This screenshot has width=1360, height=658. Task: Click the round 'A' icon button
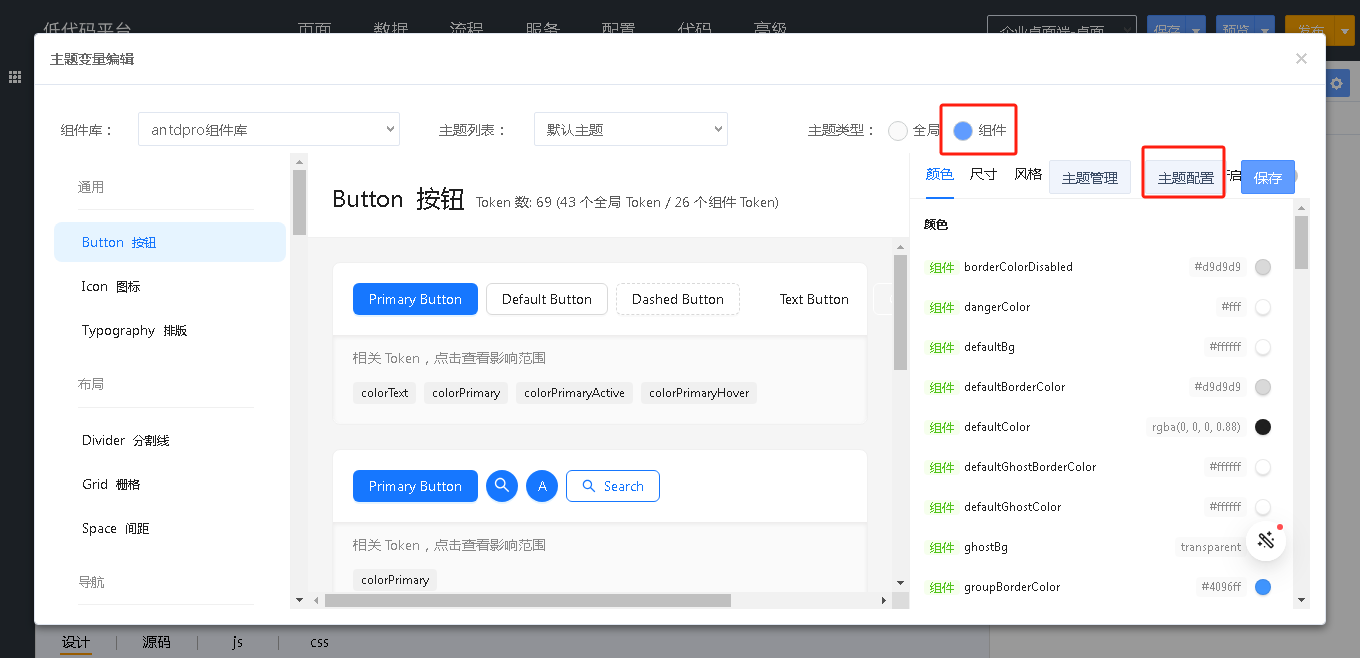pyautogui.click(x=542, y=486)
